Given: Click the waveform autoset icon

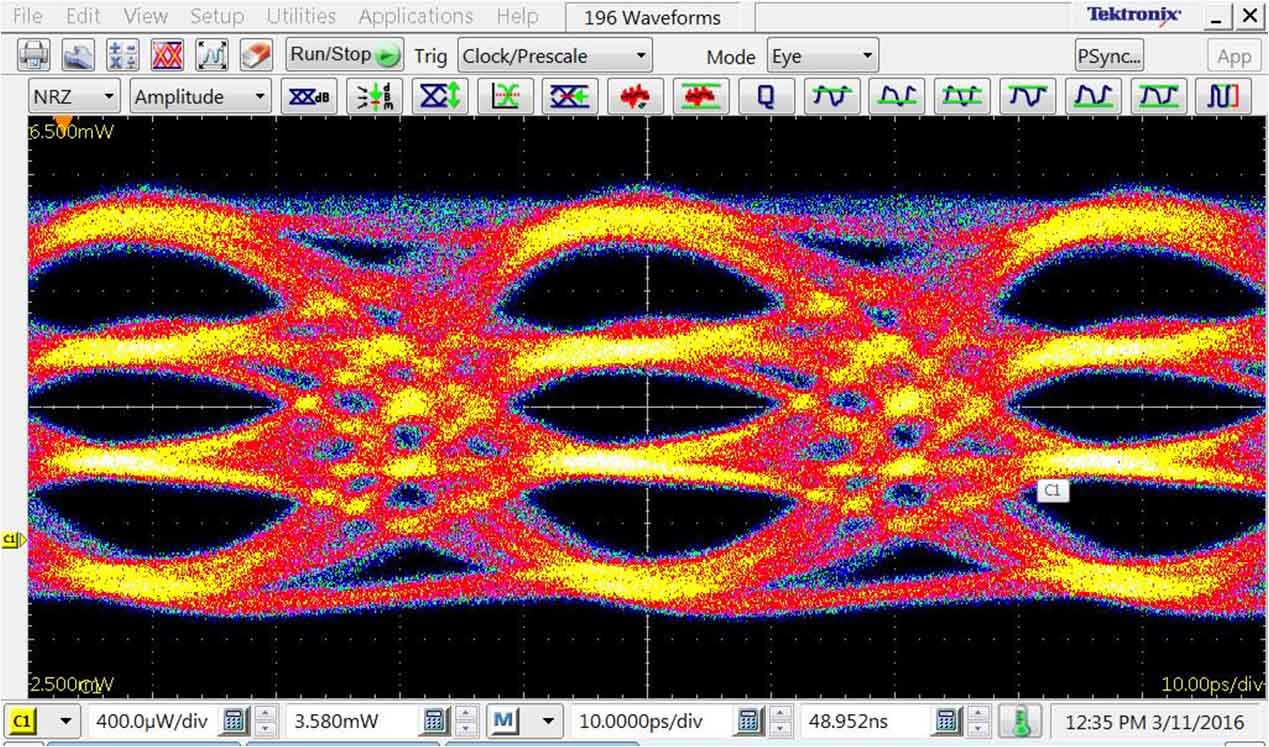Looking at the screenshot, I should click(211, 57).
